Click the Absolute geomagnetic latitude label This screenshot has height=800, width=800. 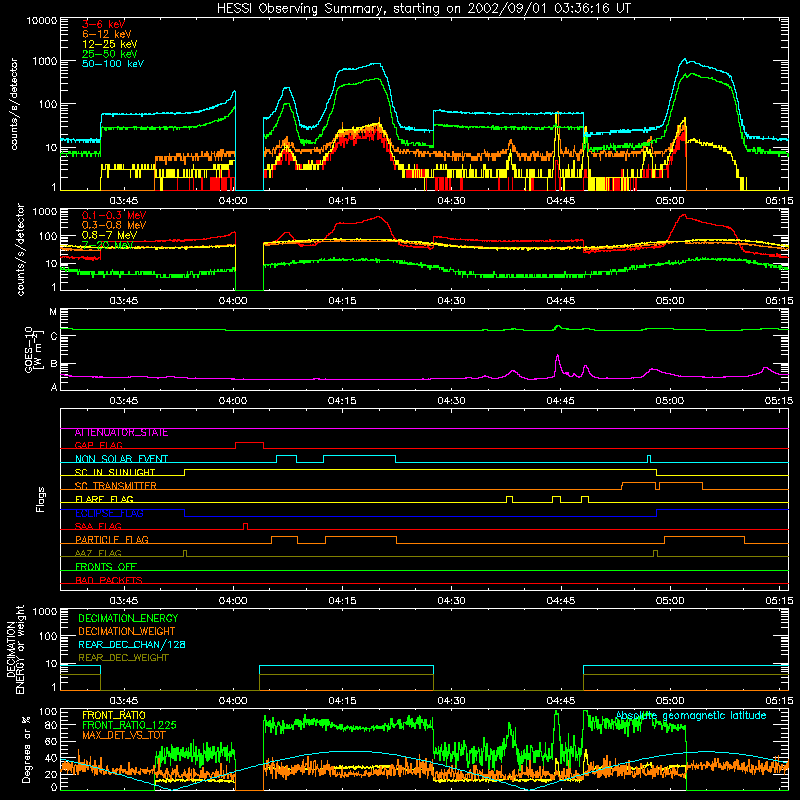691,716
